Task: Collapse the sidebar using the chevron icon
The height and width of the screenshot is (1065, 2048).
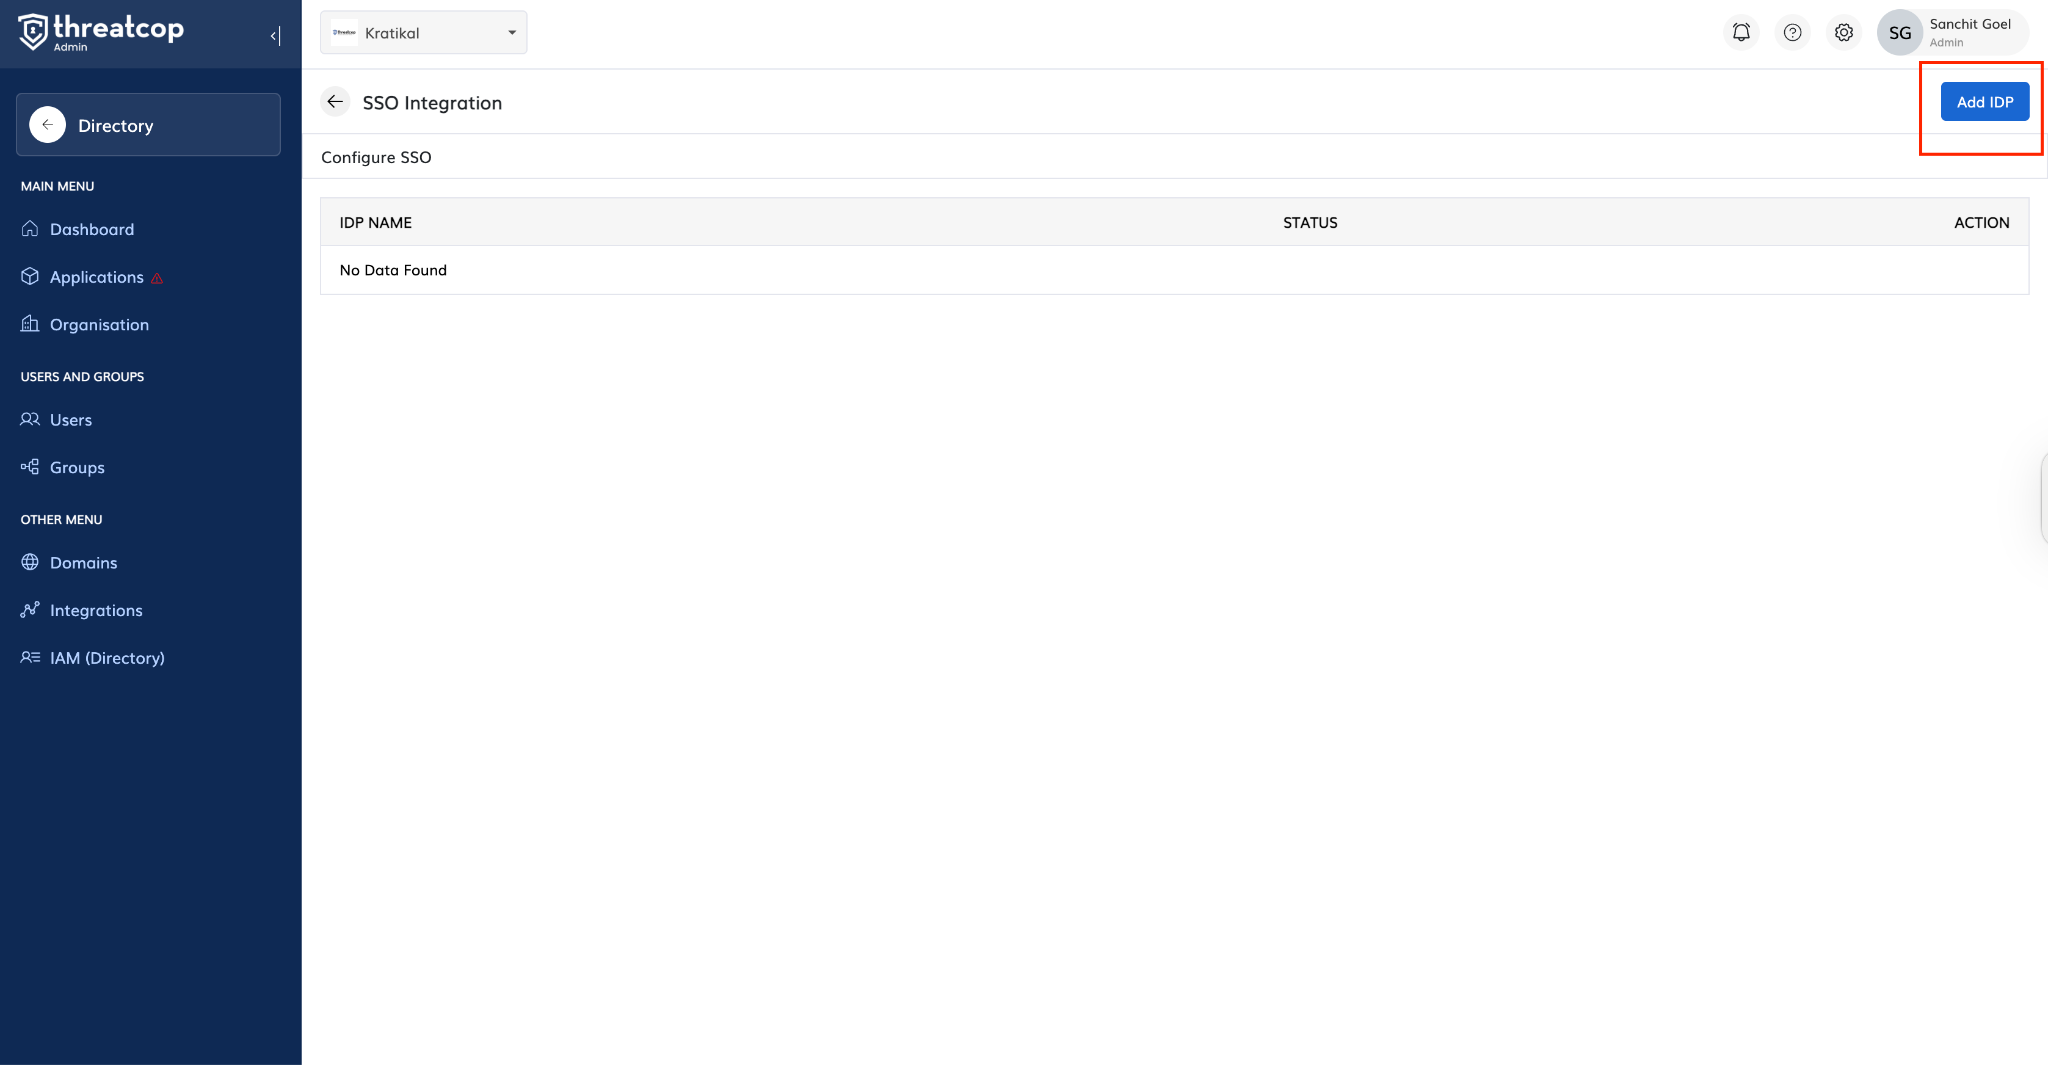Action: 275,36
